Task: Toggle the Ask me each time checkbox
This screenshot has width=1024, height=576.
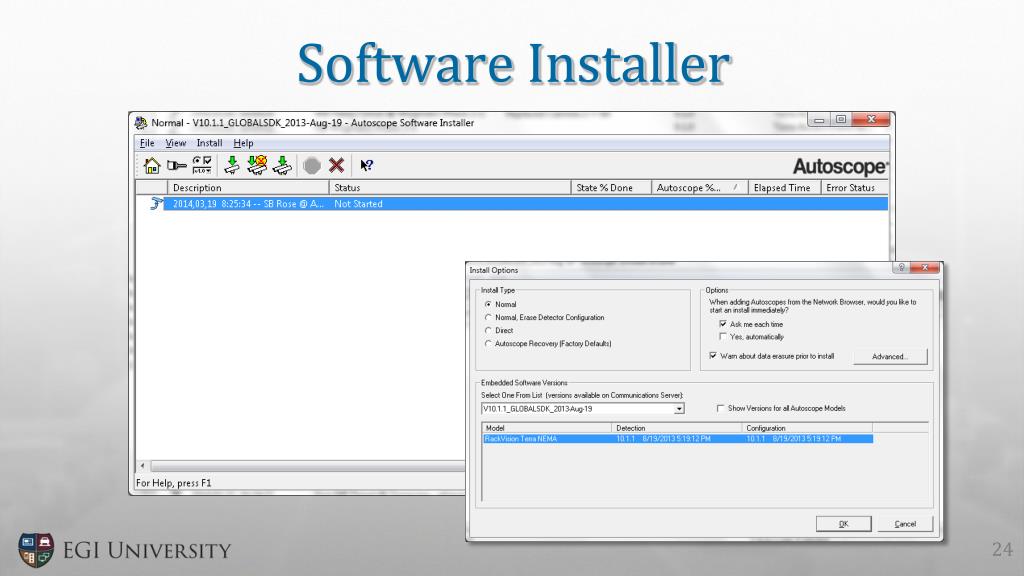Action: (723, 324)
